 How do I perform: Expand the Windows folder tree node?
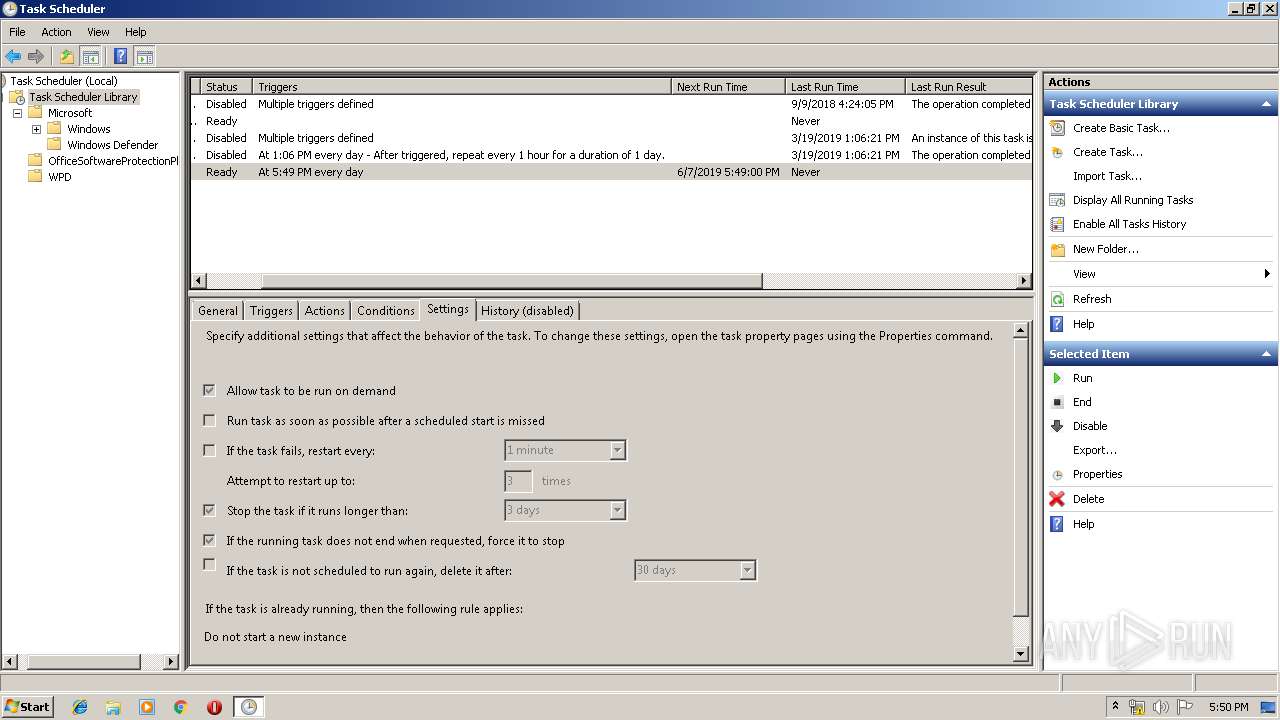pyautogui.click(x=36, y=129)
